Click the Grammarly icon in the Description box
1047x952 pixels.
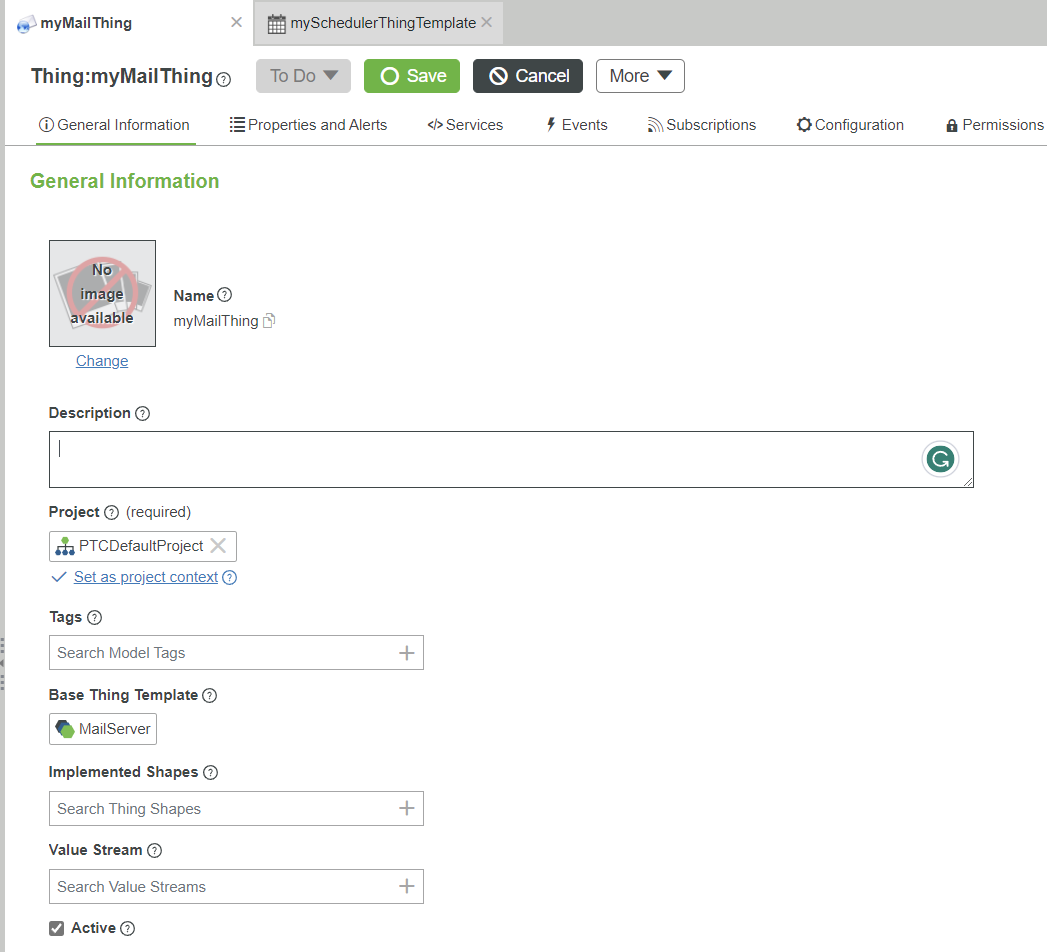(x=939, y=458)
